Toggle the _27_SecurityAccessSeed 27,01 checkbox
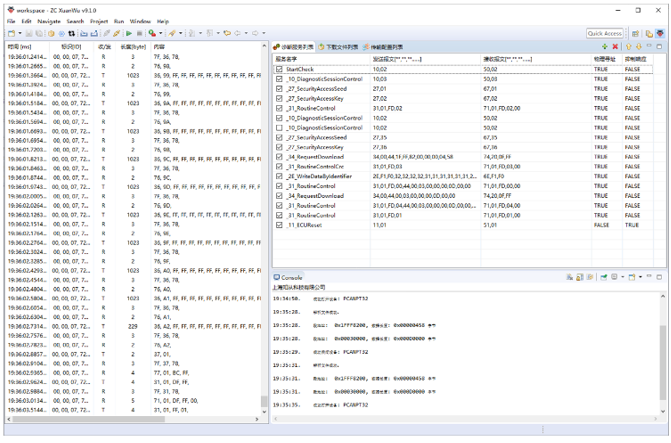The width and height of the screenshot is (671, 443). tap(279, 89)
